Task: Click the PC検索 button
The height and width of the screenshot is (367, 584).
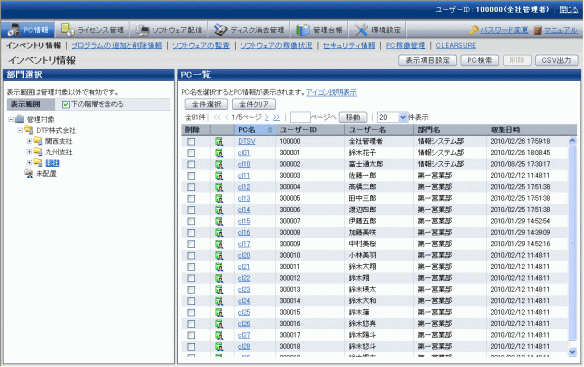Action: click(480, 60)
